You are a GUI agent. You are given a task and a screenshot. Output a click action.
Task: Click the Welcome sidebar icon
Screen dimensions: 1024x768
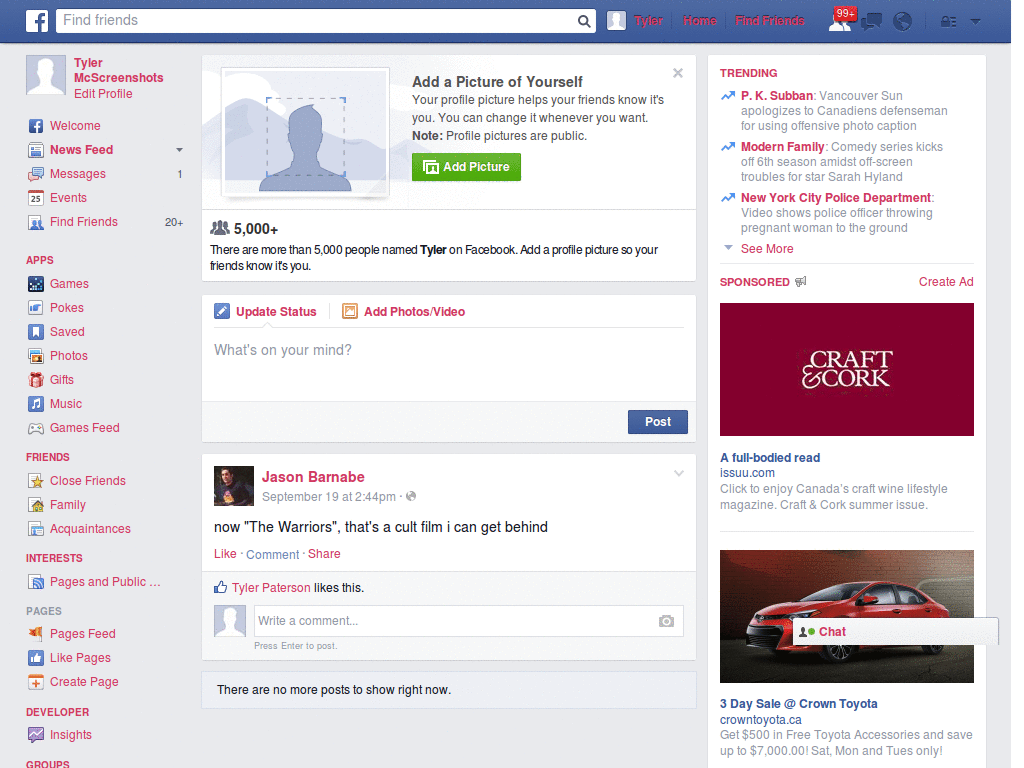coord(36,126)
